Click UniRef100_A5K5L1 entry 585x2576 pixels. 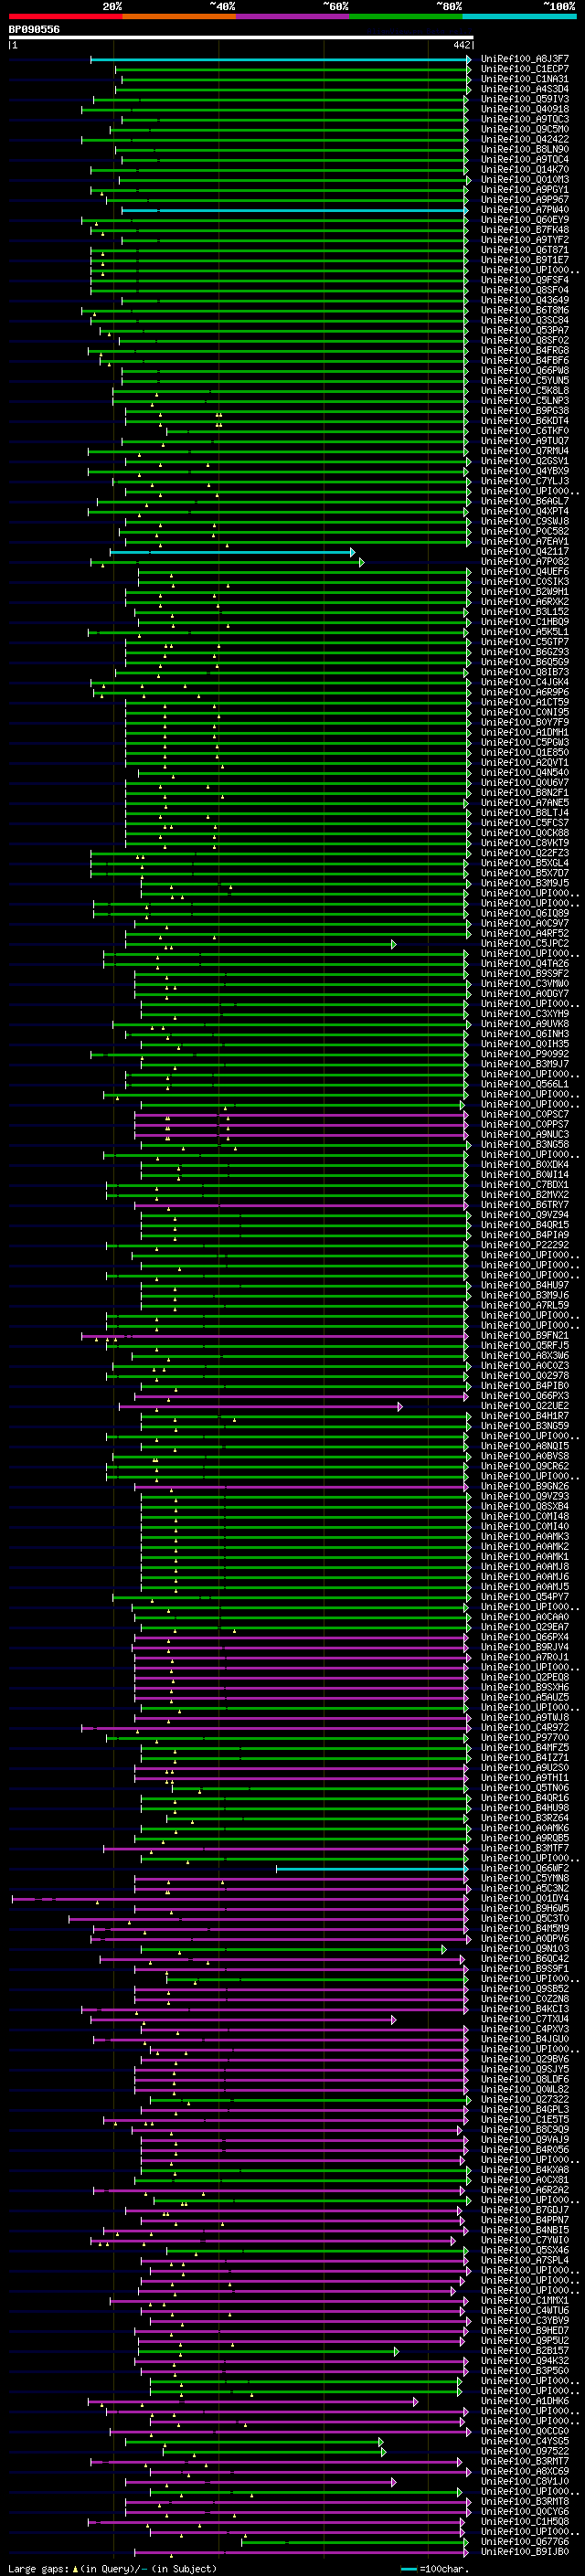click(525, 632)
